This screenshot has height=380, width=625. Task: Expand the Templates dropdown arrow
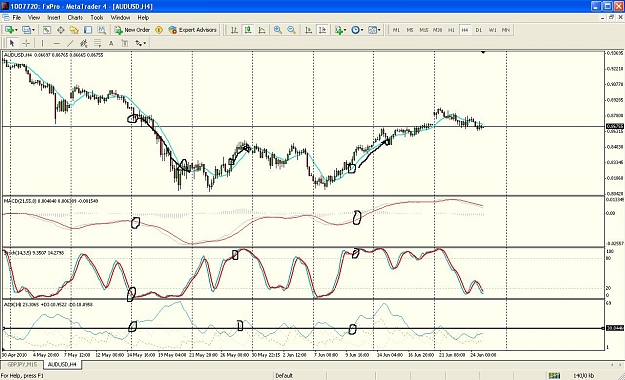click(379, 30)
